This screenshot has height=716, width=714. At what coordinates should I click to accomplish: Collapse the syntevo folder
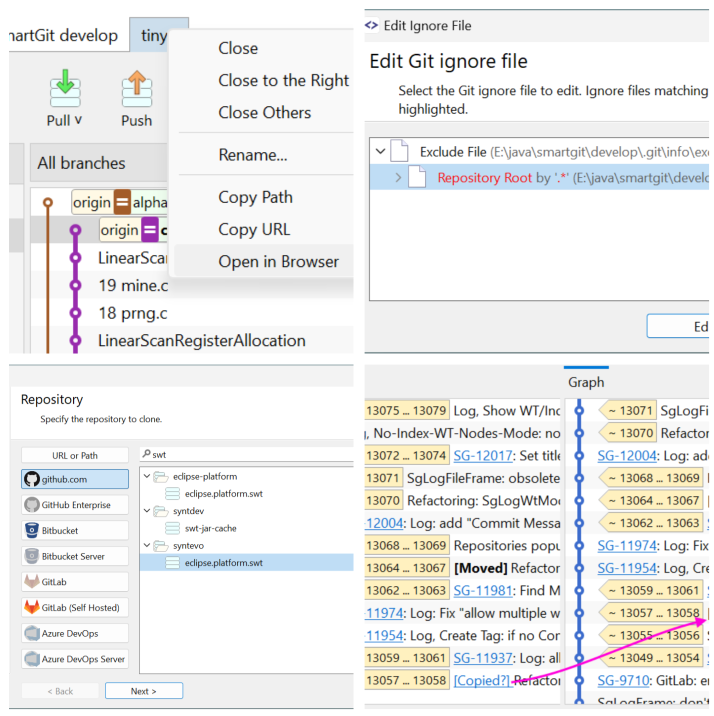coord(147,545)
